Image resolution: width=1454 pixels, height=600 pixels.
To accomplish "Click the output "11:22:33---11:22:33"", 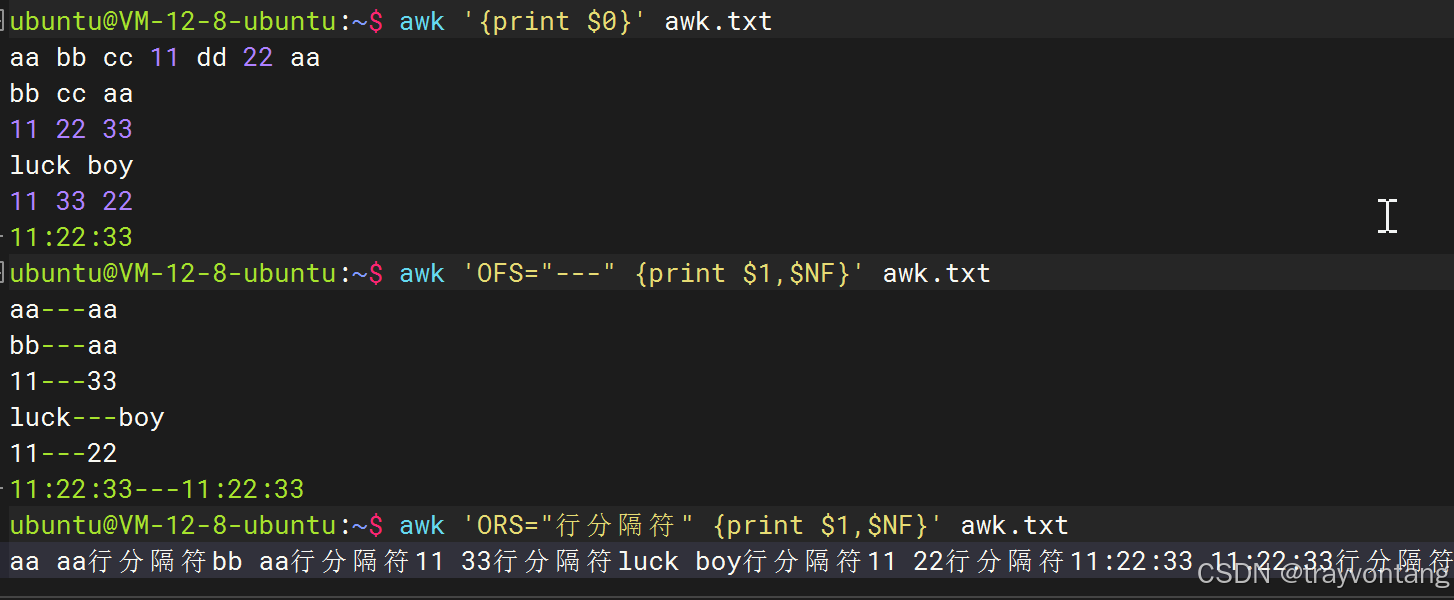I will [x=157, y=490].
